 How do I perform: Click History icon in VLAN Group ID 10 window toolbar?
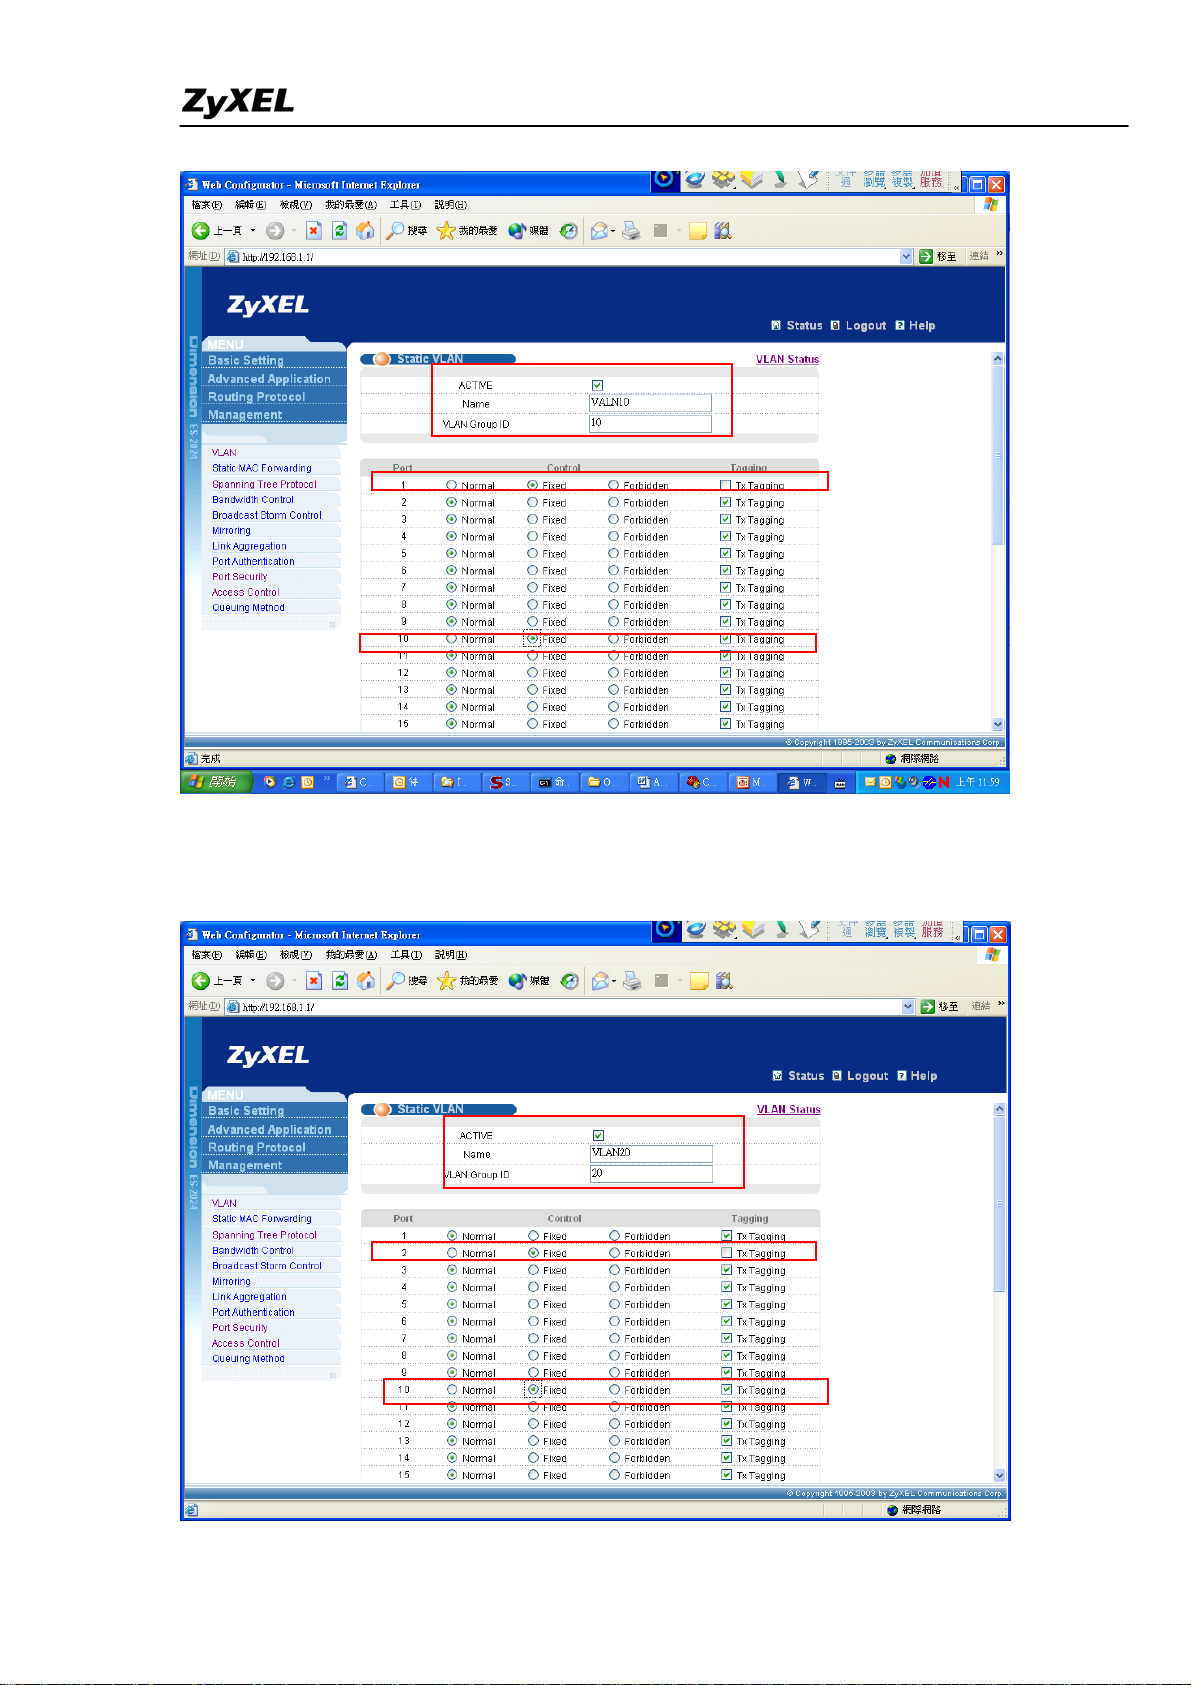(x=568, y=231)
